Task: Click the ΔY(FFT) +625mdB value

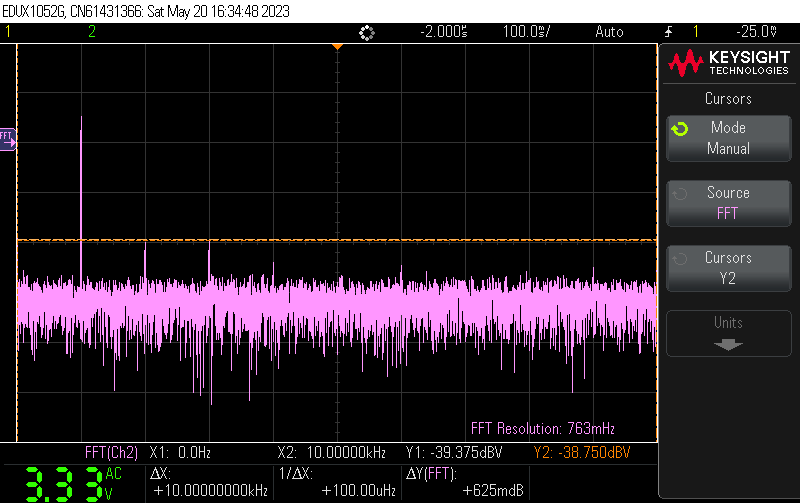Action: point(493,491)
